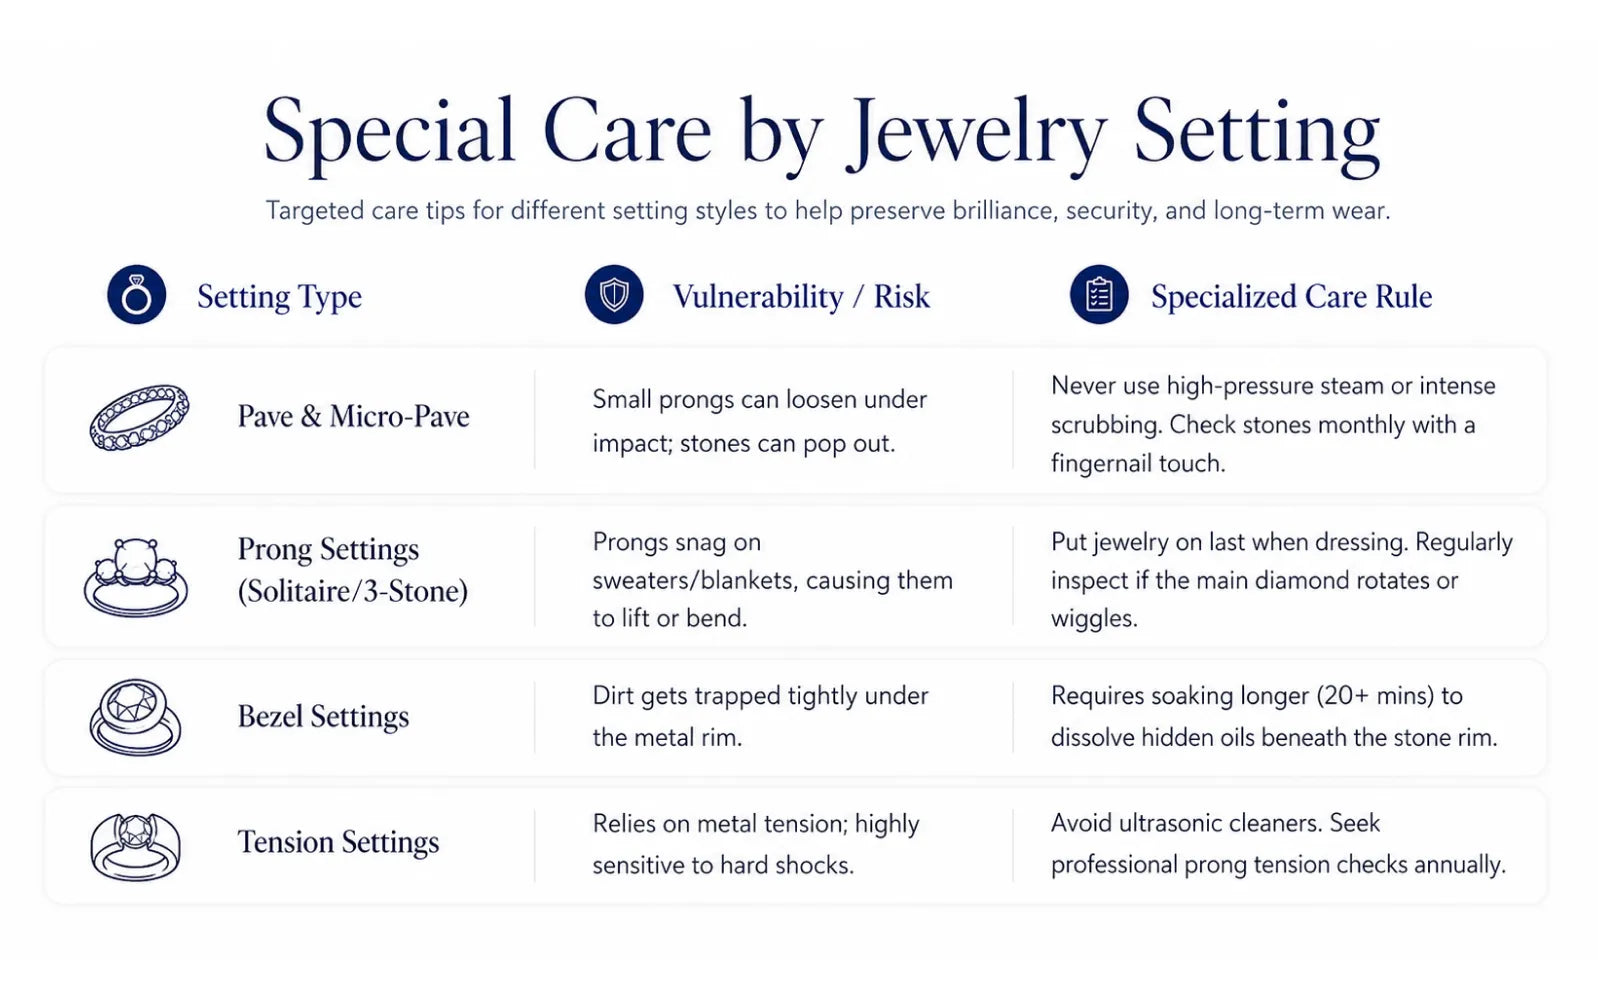Click the 'Targeted care tips' subtitle text
This screenshot has width=1598, height=1000.
coord(828,211)
